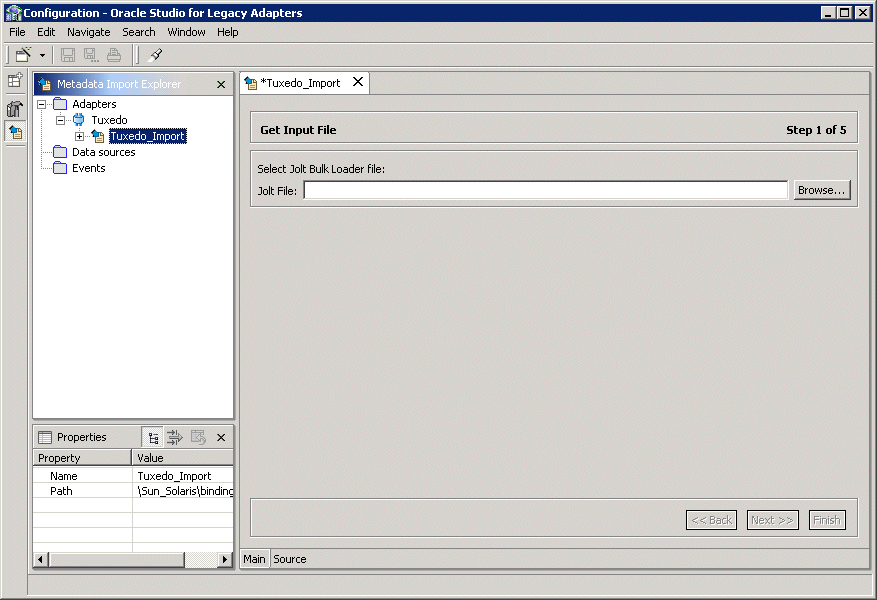Click the Properties panel table icon
The width and height of the screenshot is (877, 600).
coord(45,437)
